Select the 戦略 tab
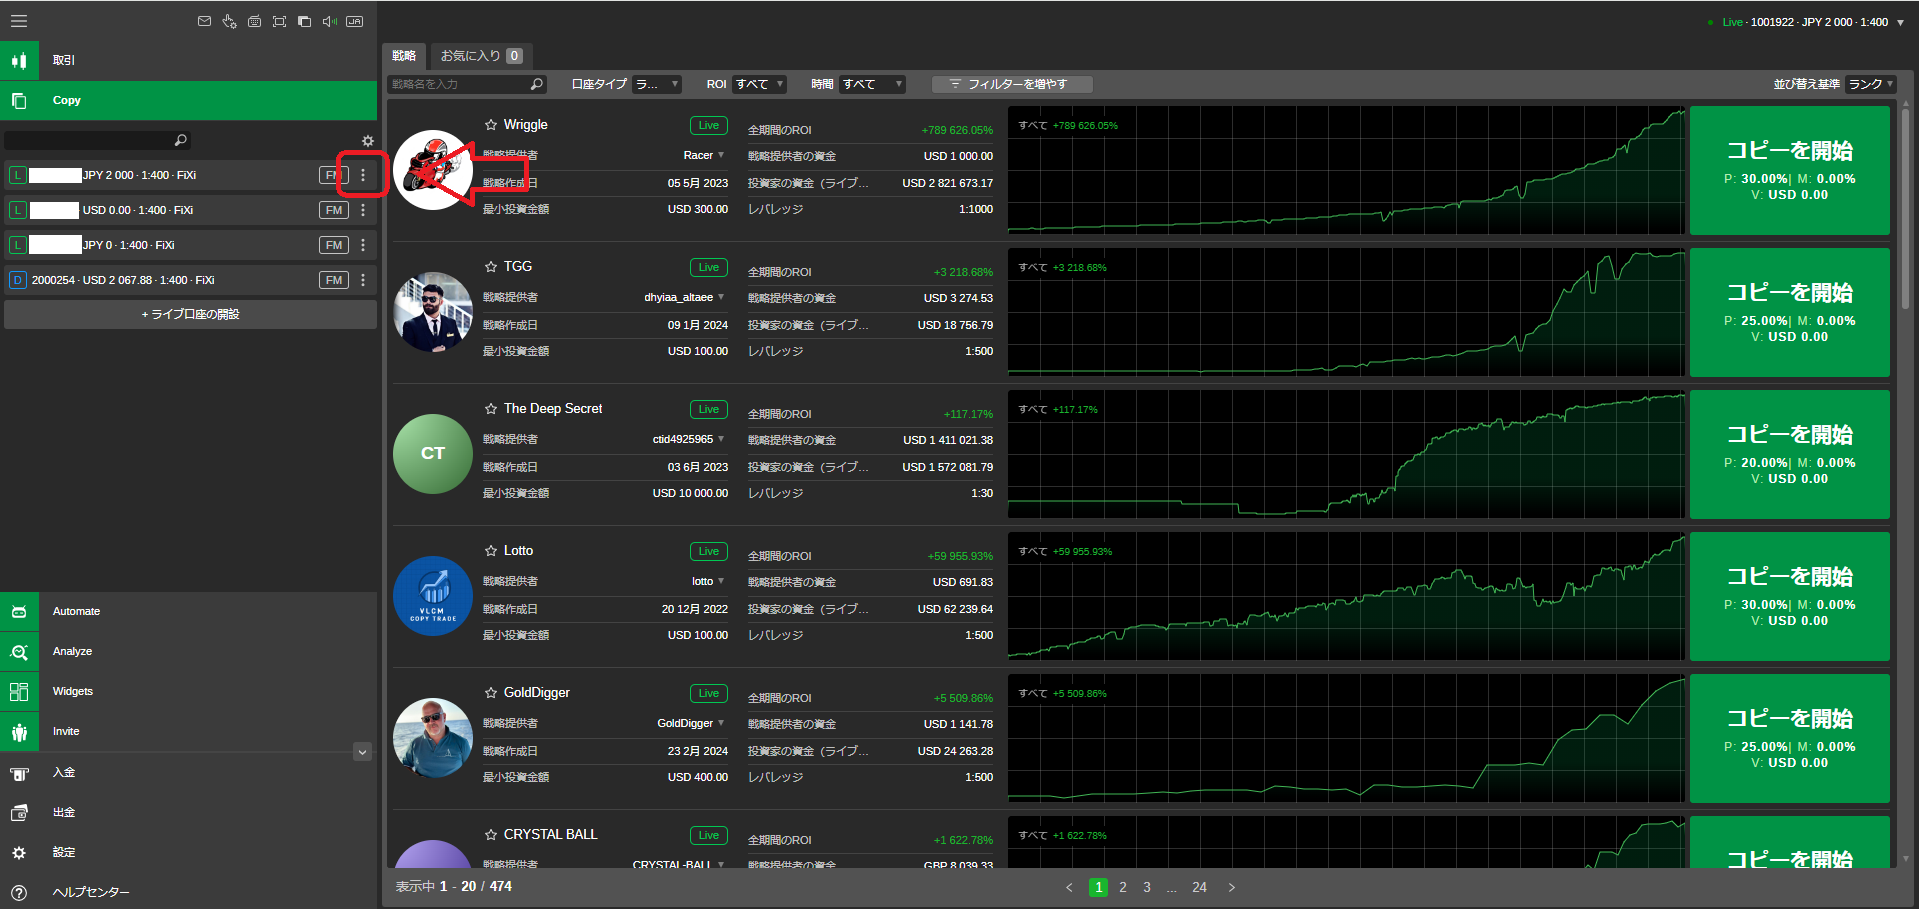This screenshot has height=909, width=1919. (404, 56)
